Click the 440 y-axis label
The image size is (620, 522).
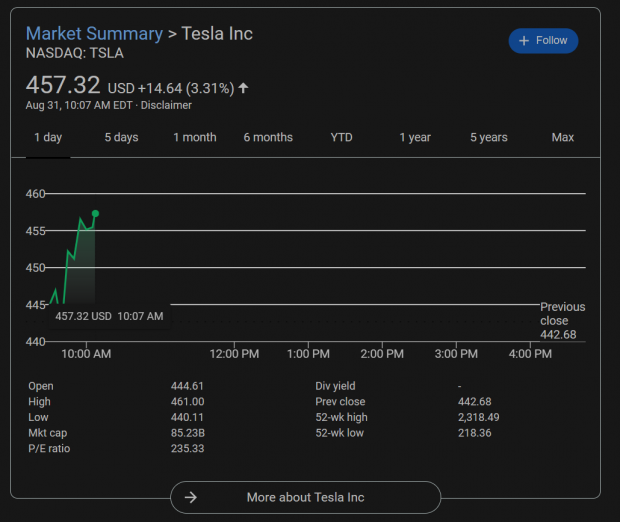tap(36, 342)
